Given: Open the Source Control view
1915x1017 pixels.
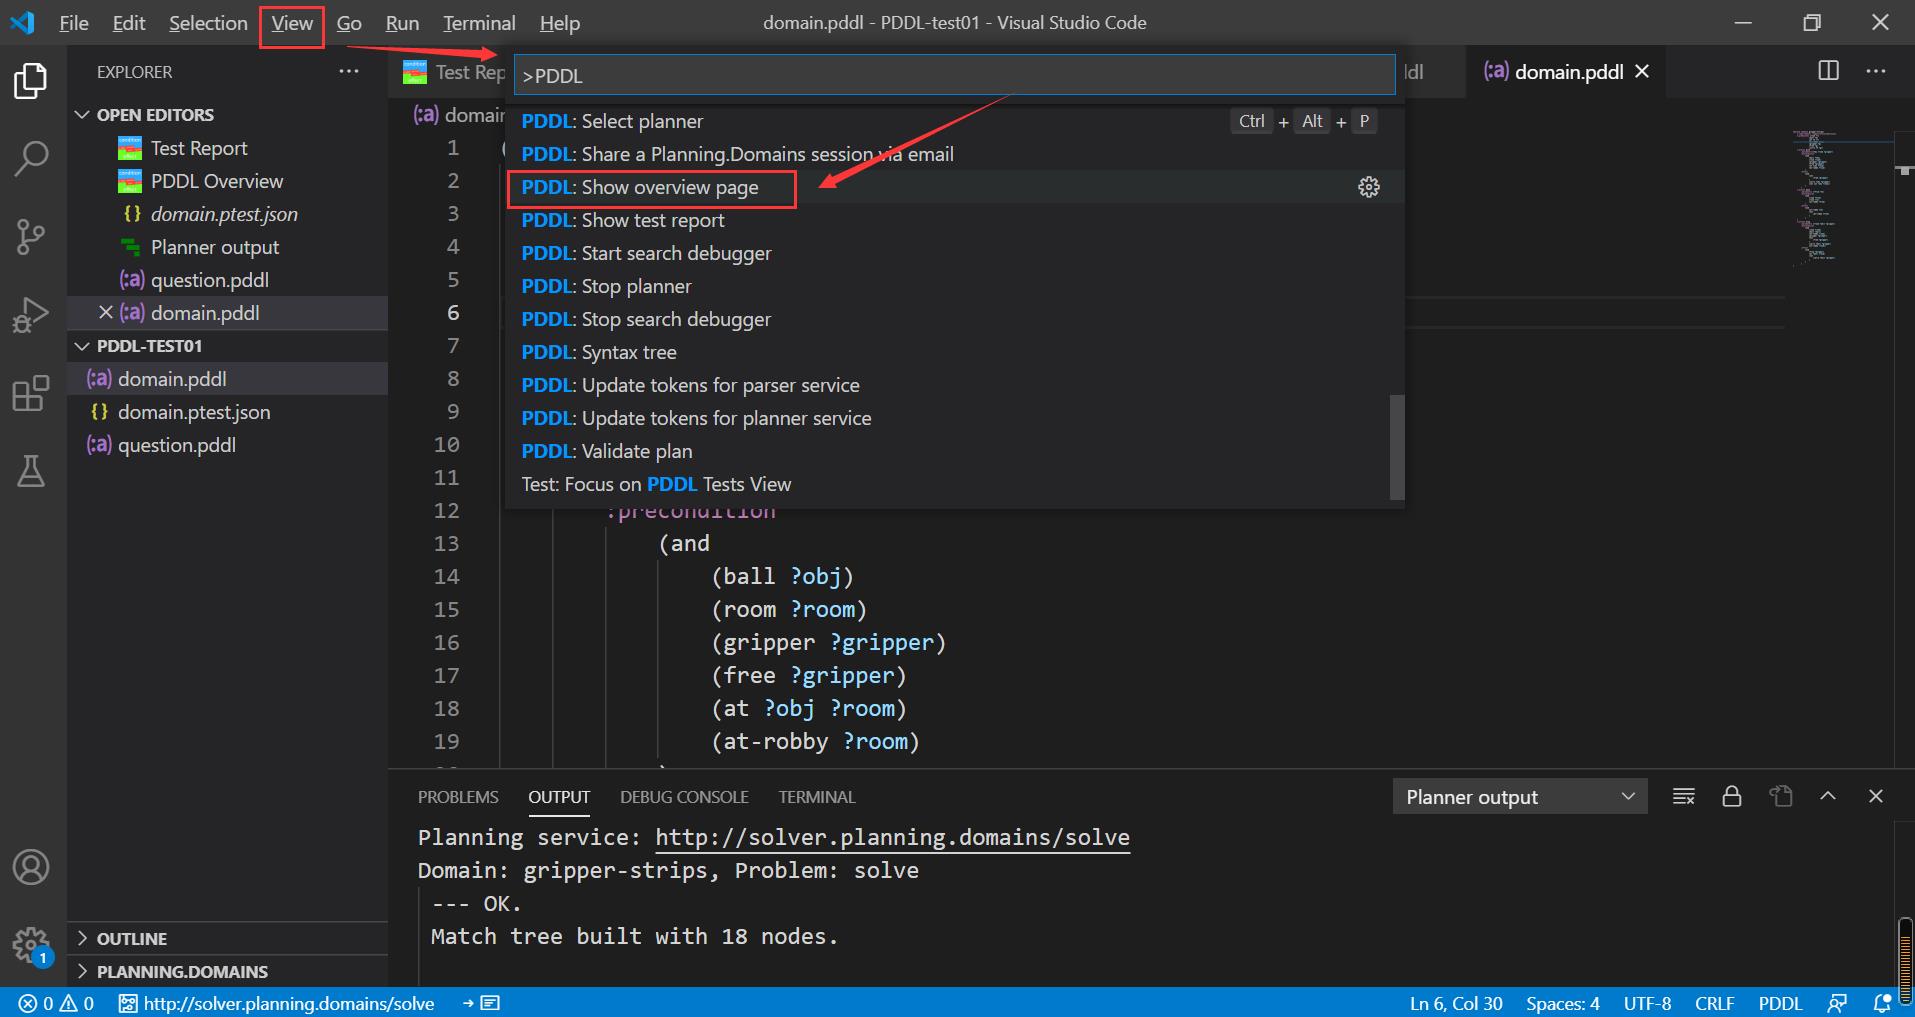Looking at the screenshot, I should 31,237.
